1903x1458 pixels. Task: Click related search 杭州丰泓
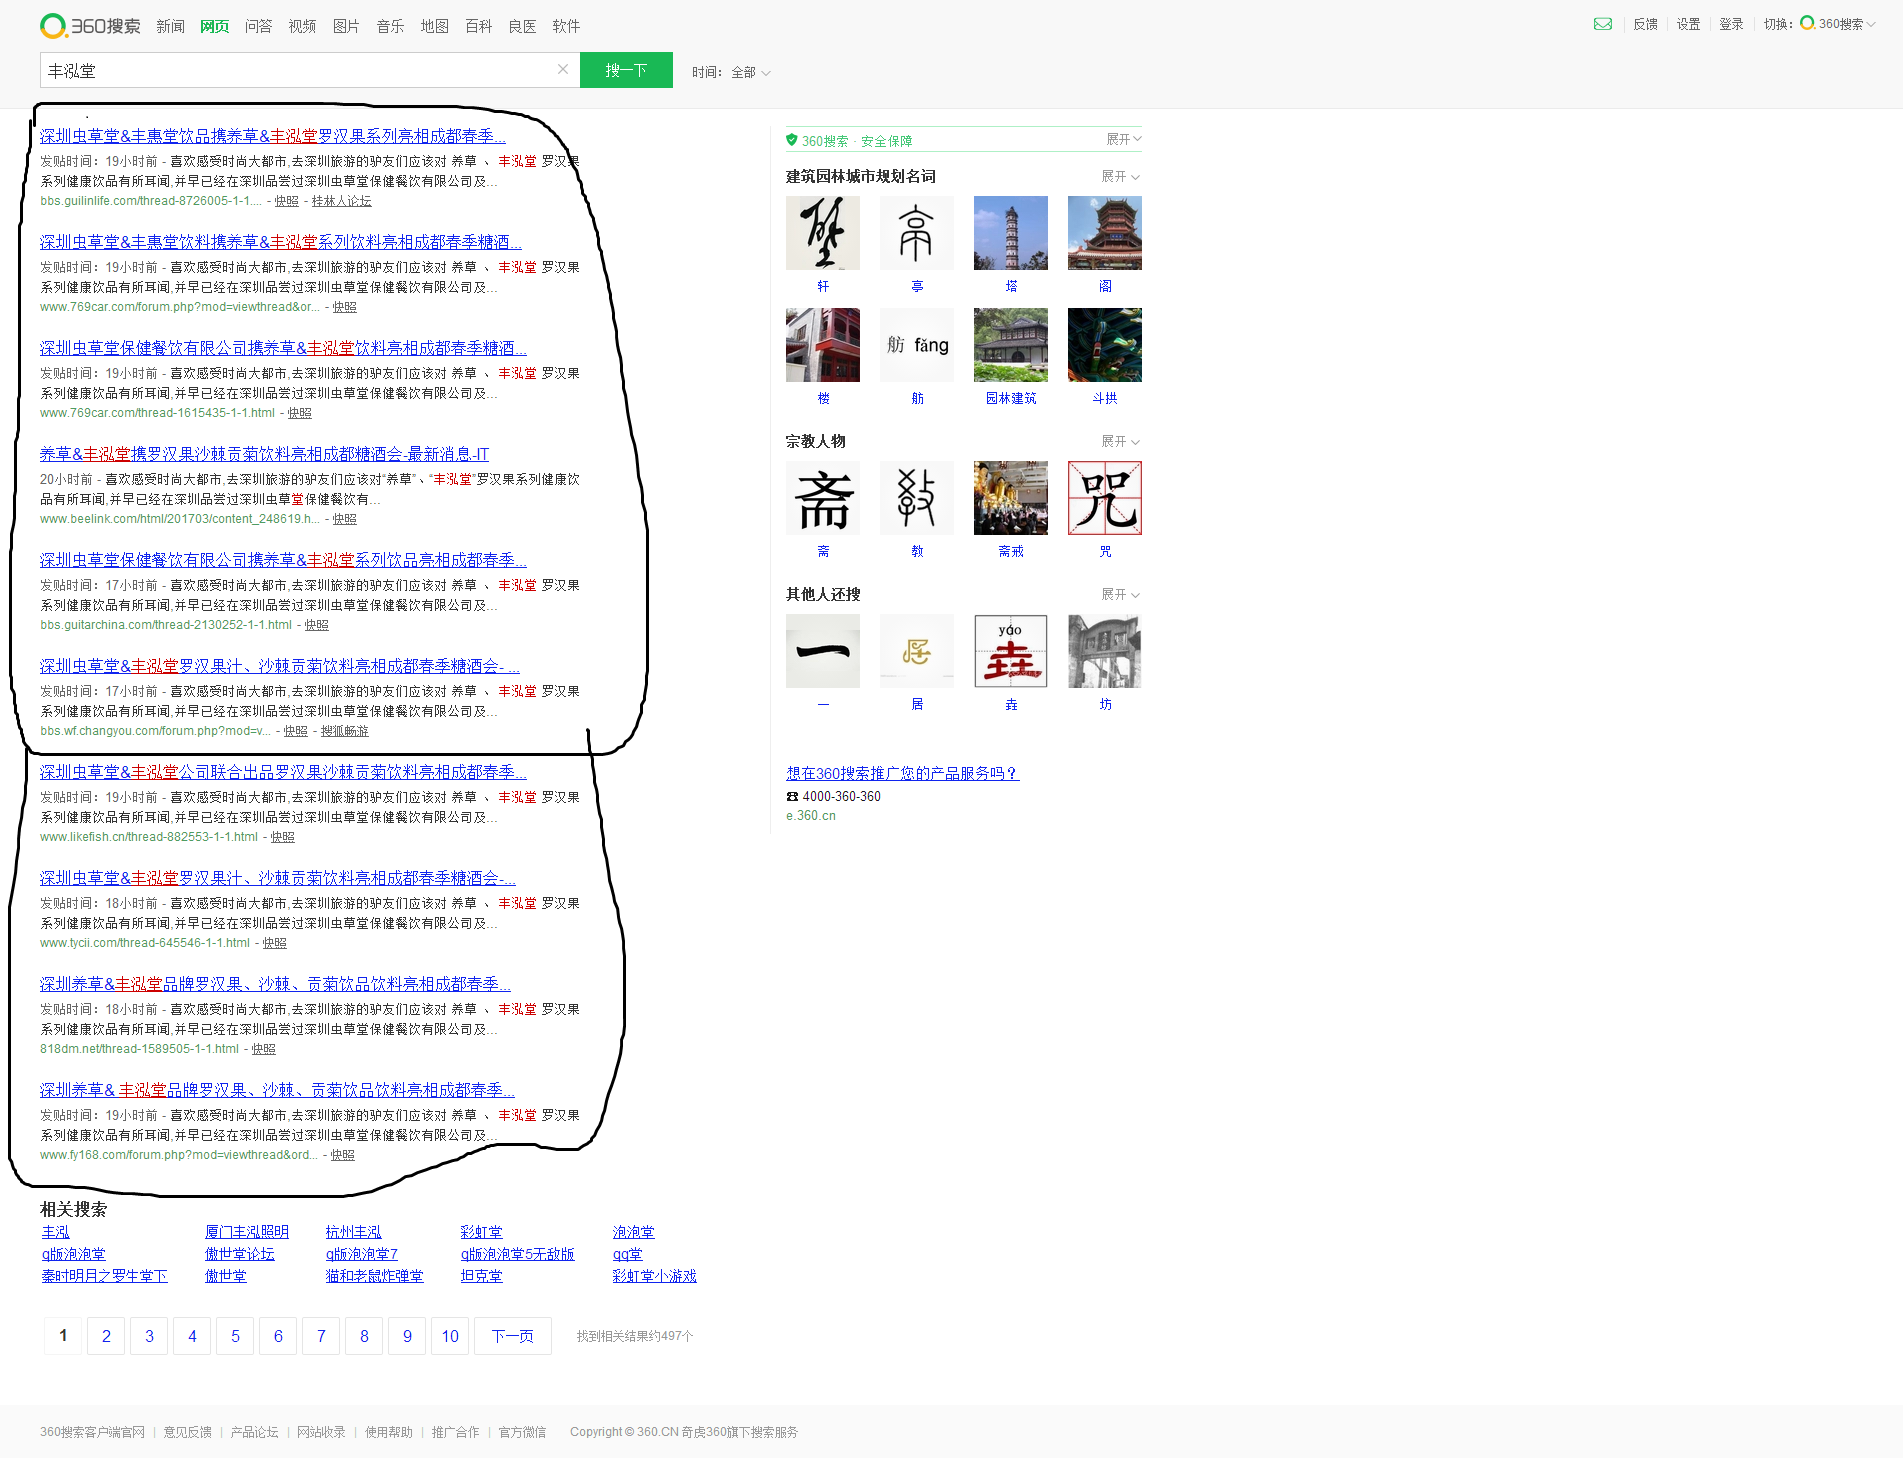(x=353, y=1232)
